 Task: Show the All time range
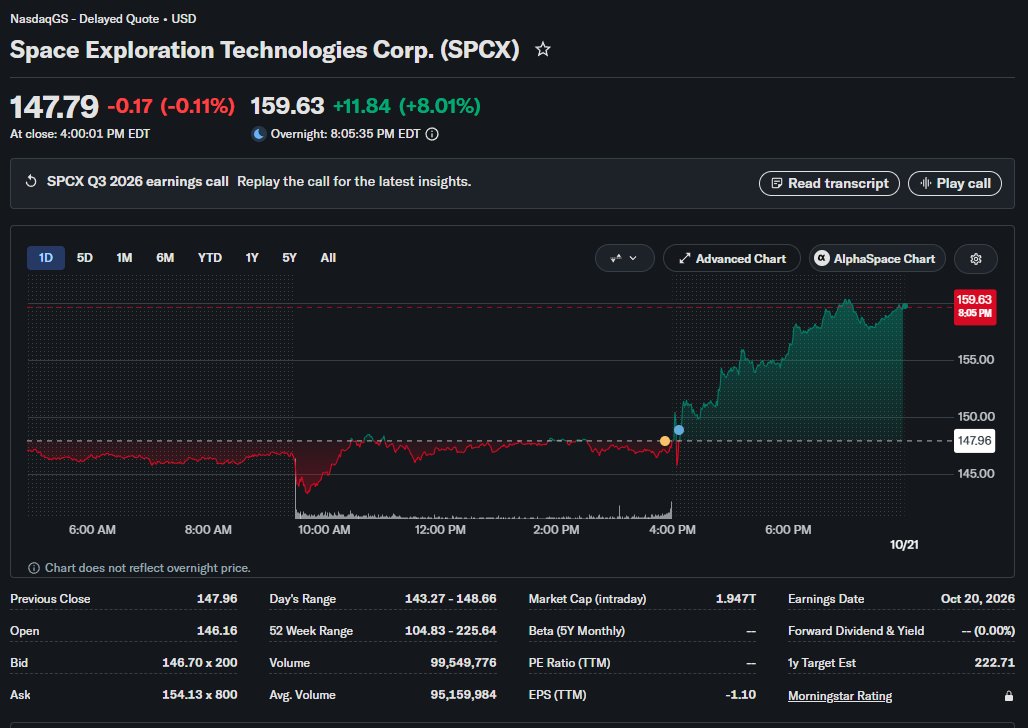[x=328, y=258]
